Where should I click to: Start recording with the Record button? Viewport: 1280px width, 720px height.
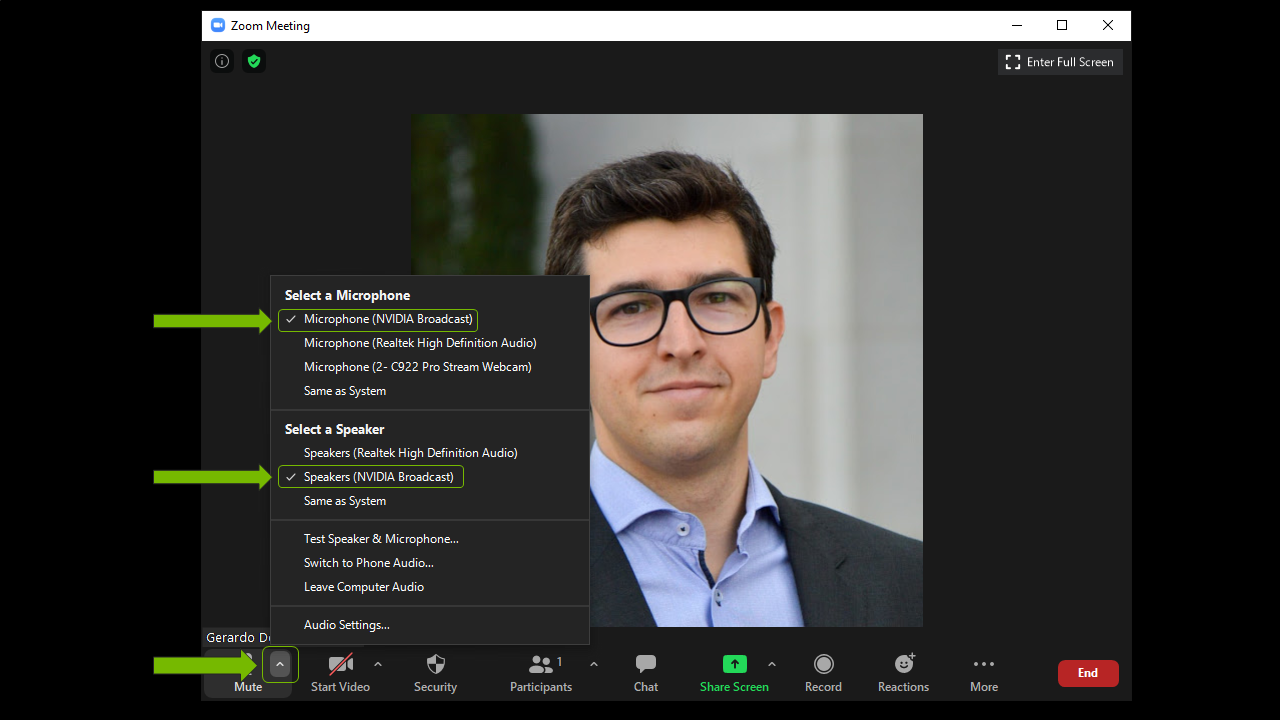click(823, 673)
